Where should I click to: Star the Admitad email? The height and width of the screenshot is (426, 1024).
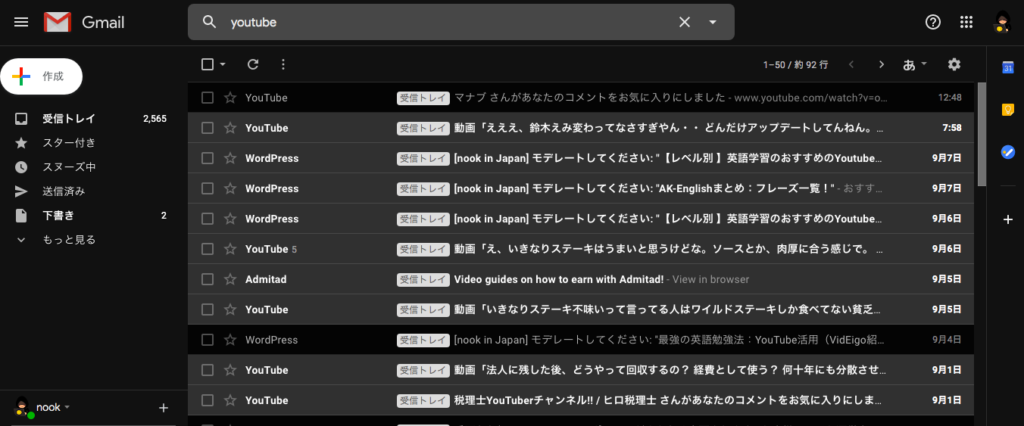coord(230,279)
